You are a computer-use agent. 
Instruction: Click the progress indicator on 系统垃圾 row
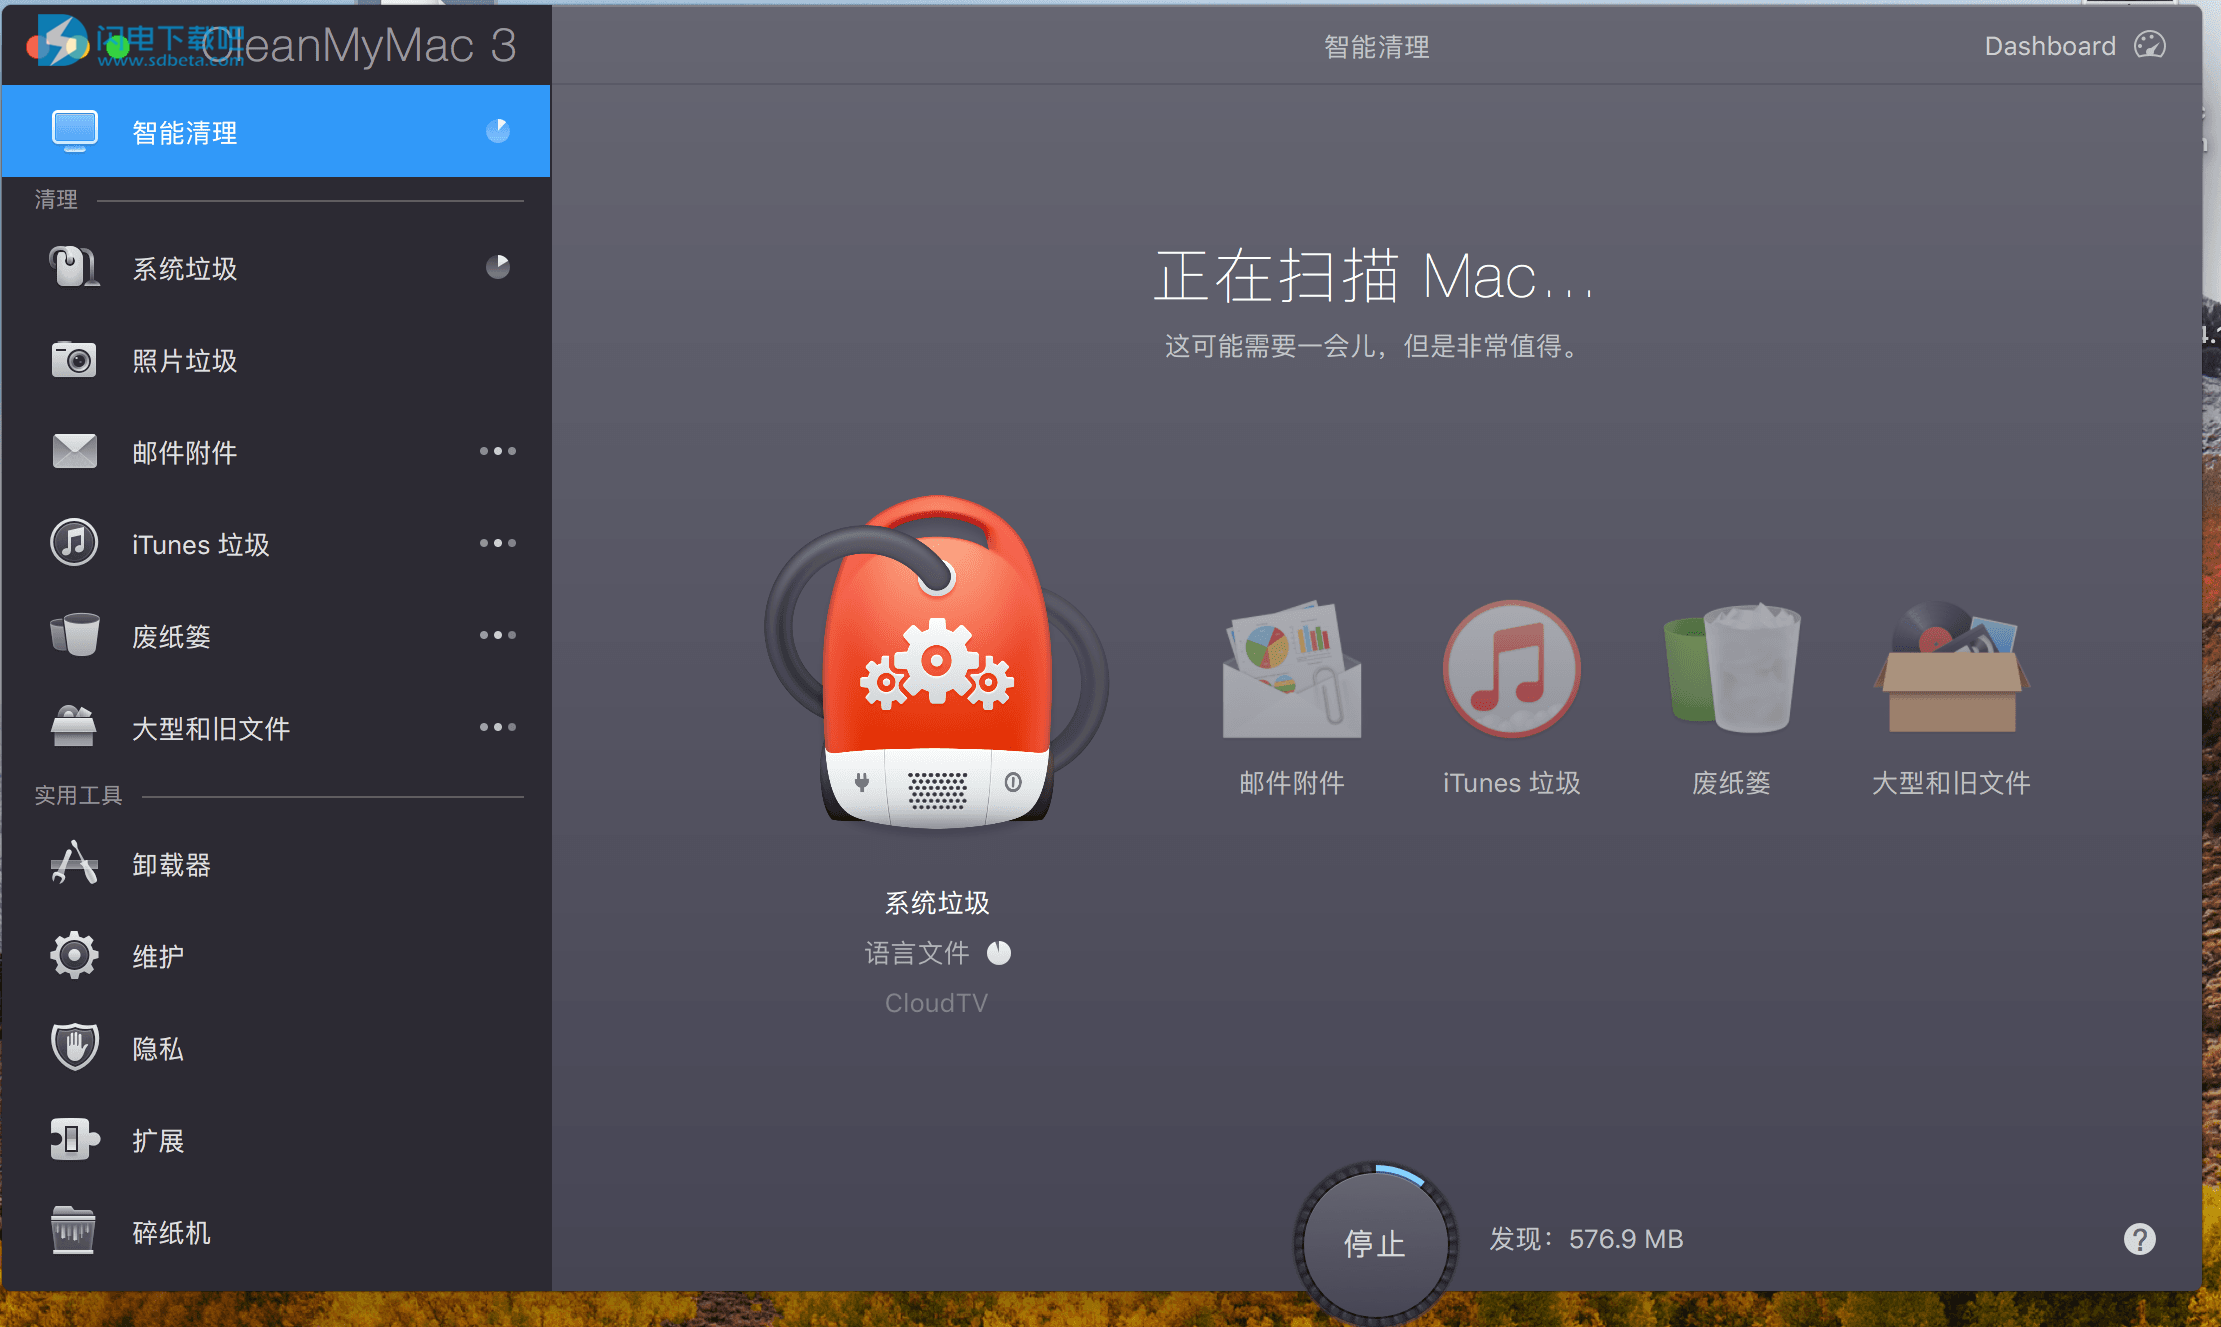point(498,267)
